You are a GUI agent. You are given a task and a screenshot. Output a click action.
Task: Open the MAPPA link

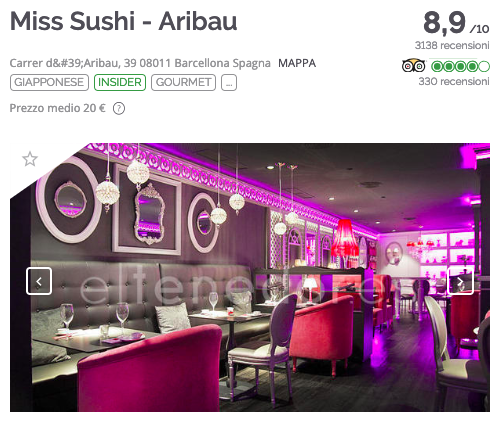[297, 63]
